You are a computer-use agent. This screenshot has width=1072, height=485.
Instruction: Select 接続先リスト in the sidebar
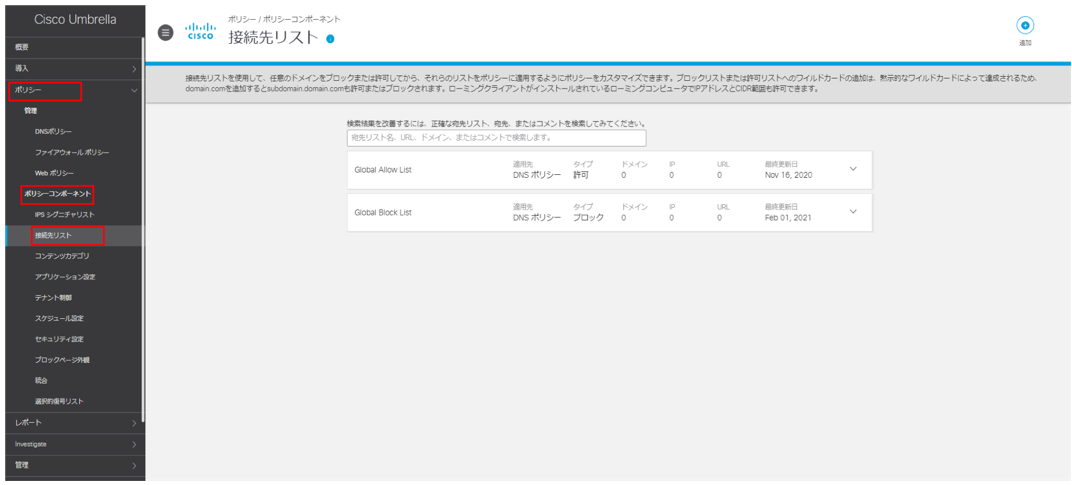(x=53, y=235)
